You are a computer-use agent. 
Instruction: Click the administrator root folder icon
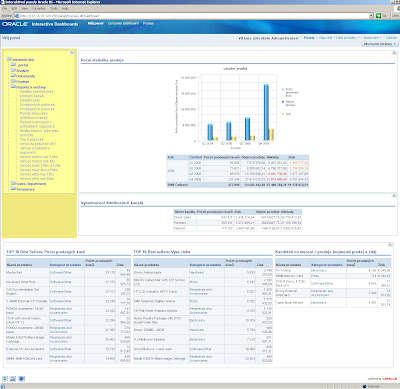[9, 59]
